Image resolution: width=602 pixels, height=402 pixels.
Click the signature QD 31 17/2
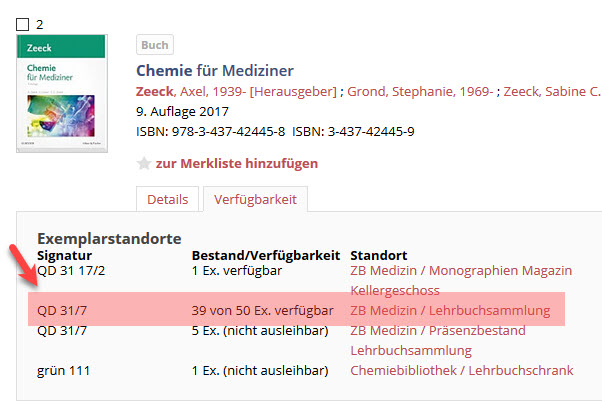(x=71, y=271)
